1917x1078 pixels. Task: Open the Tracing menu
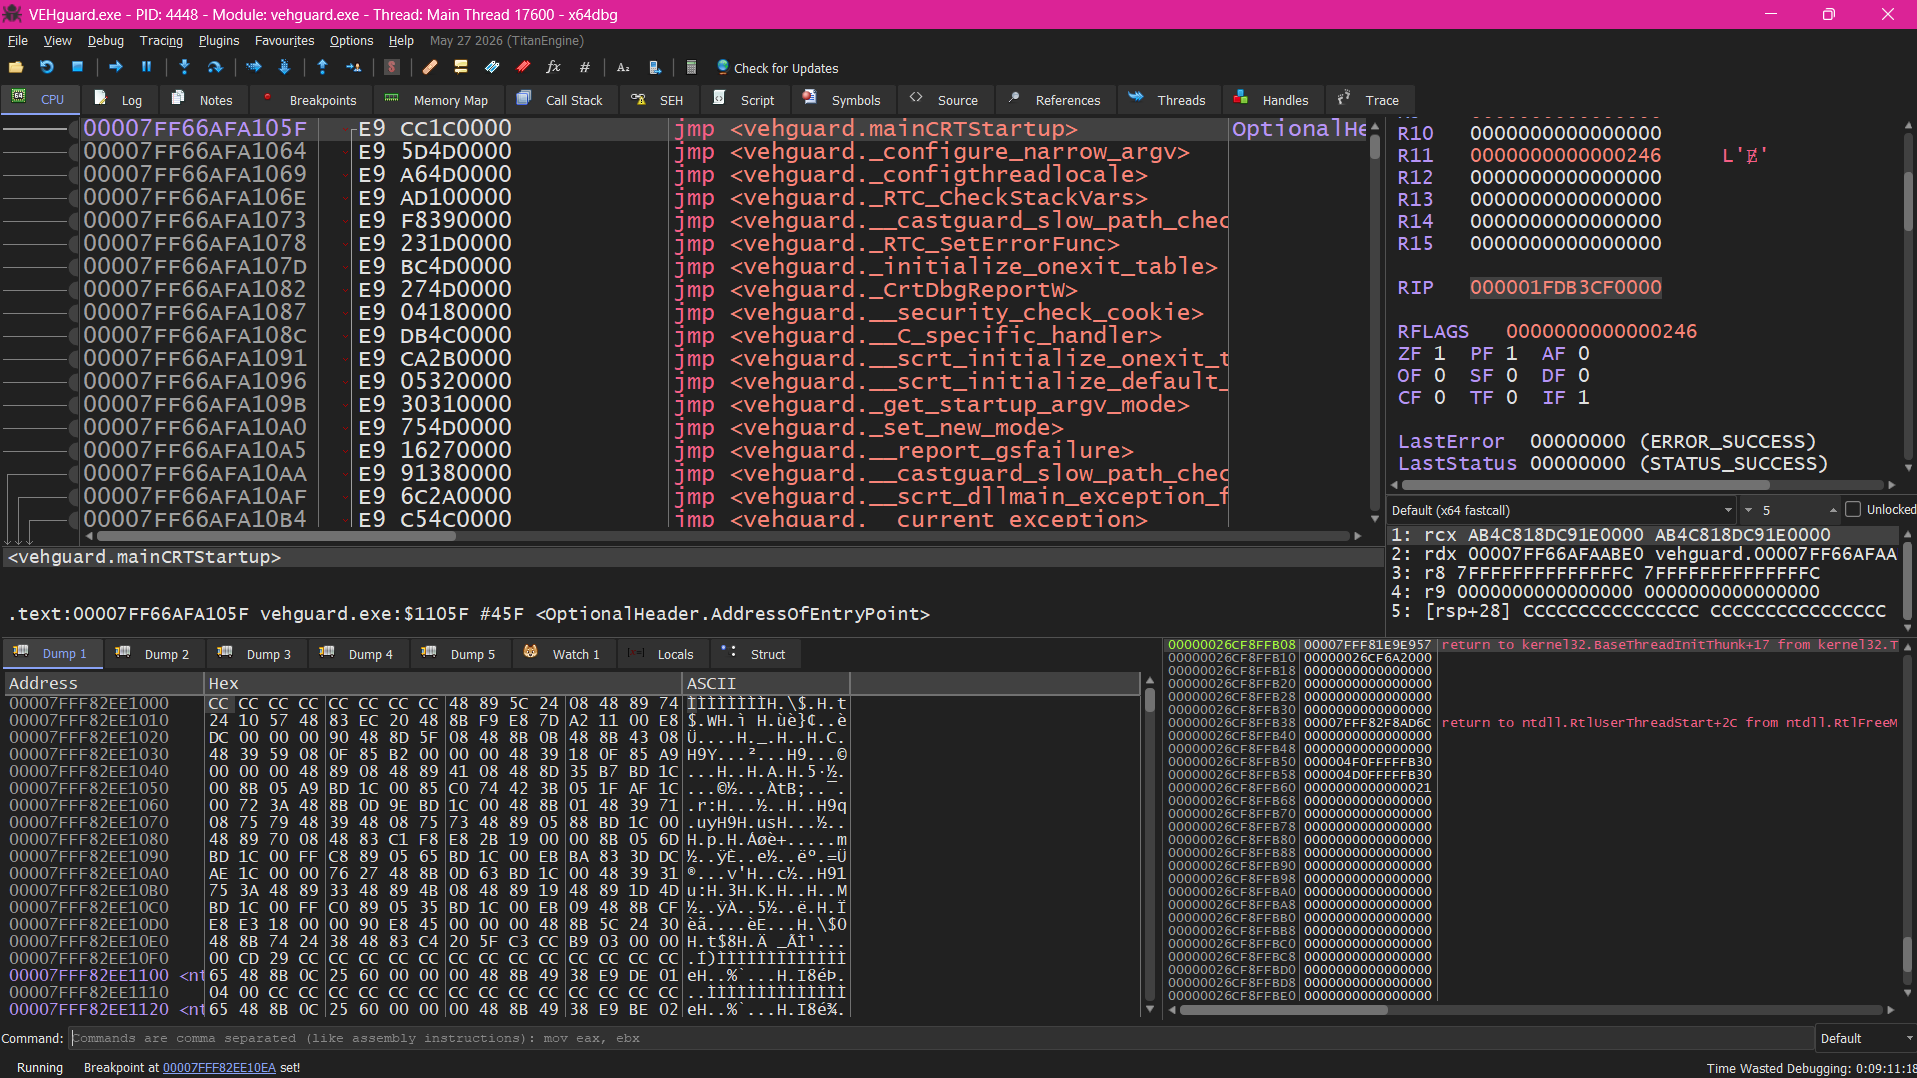[161, 41]
